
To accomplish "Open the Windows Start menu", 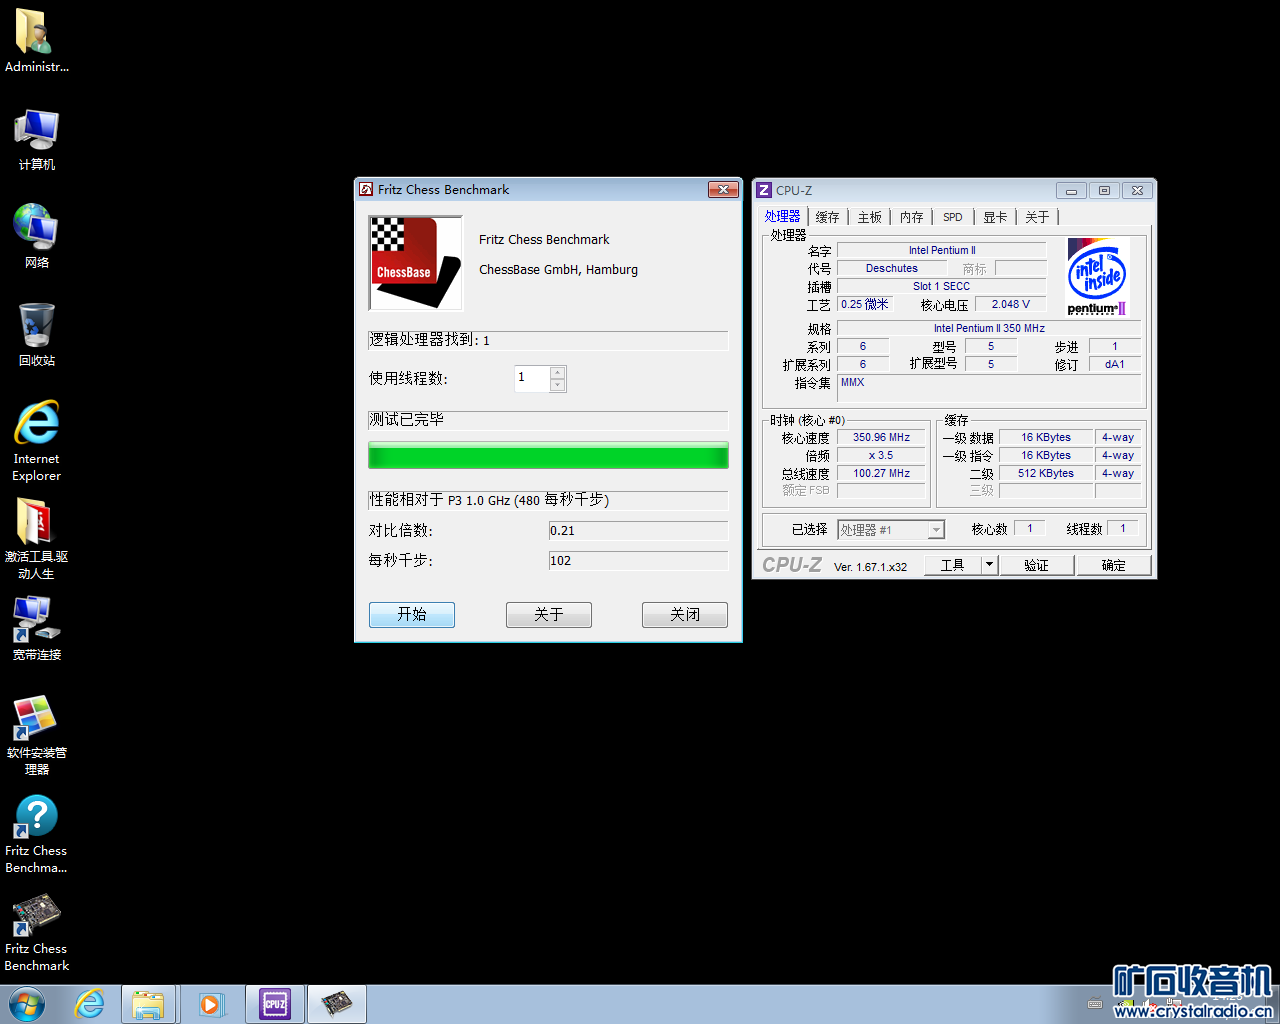I will (27, 1004).
